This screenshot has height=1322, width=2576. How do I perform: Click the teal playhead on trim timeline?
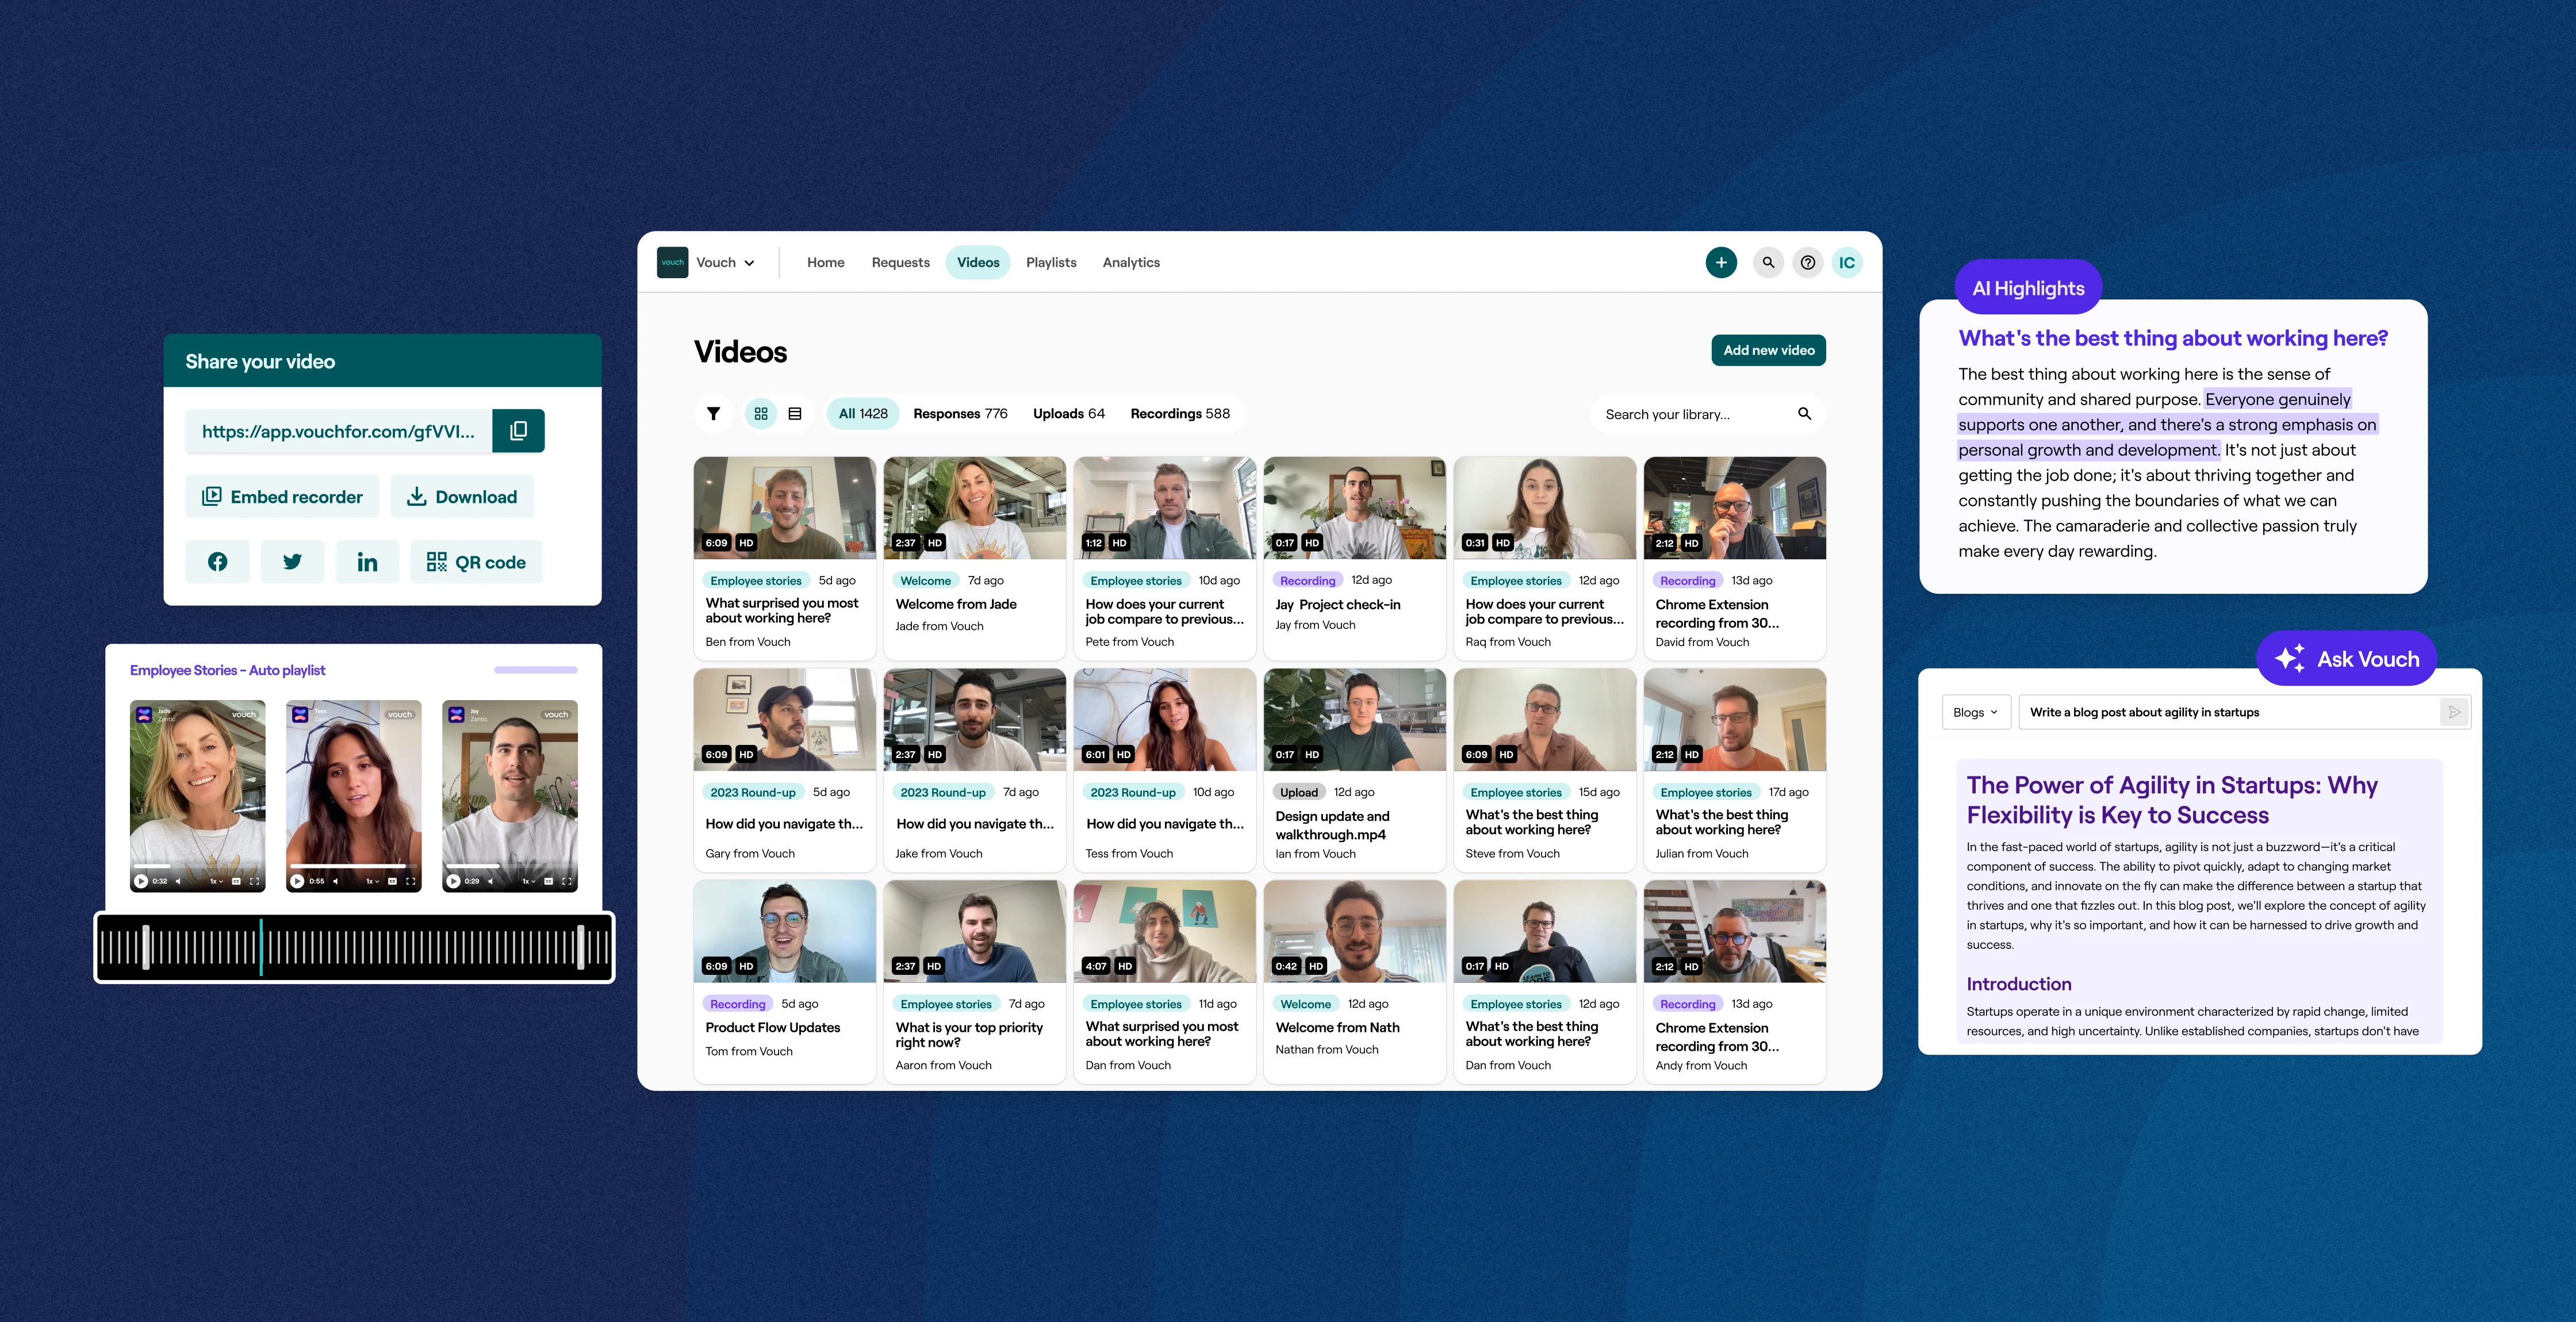(261, 946)
